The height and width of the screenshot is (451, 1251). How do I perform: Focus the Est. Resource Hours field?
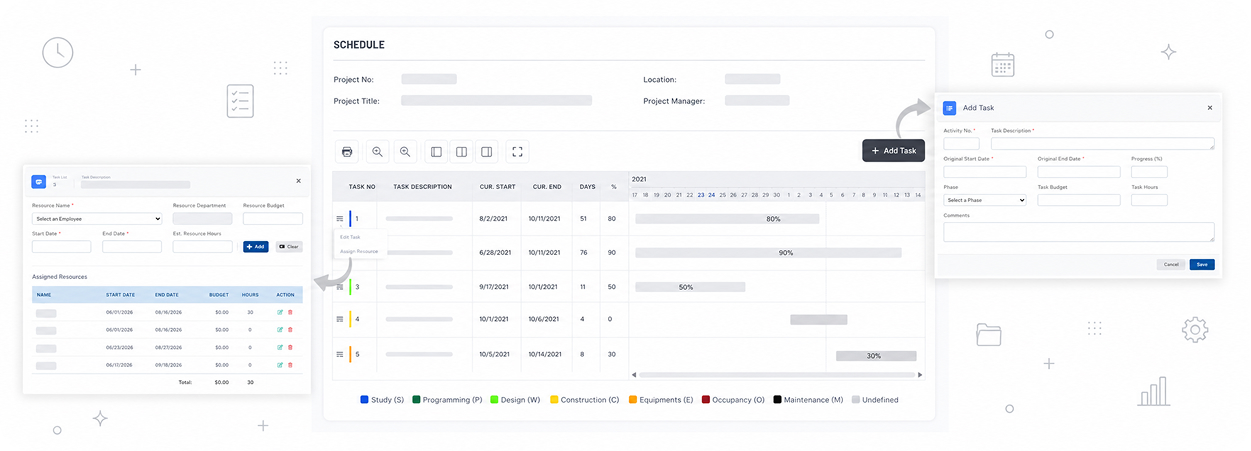203,246
